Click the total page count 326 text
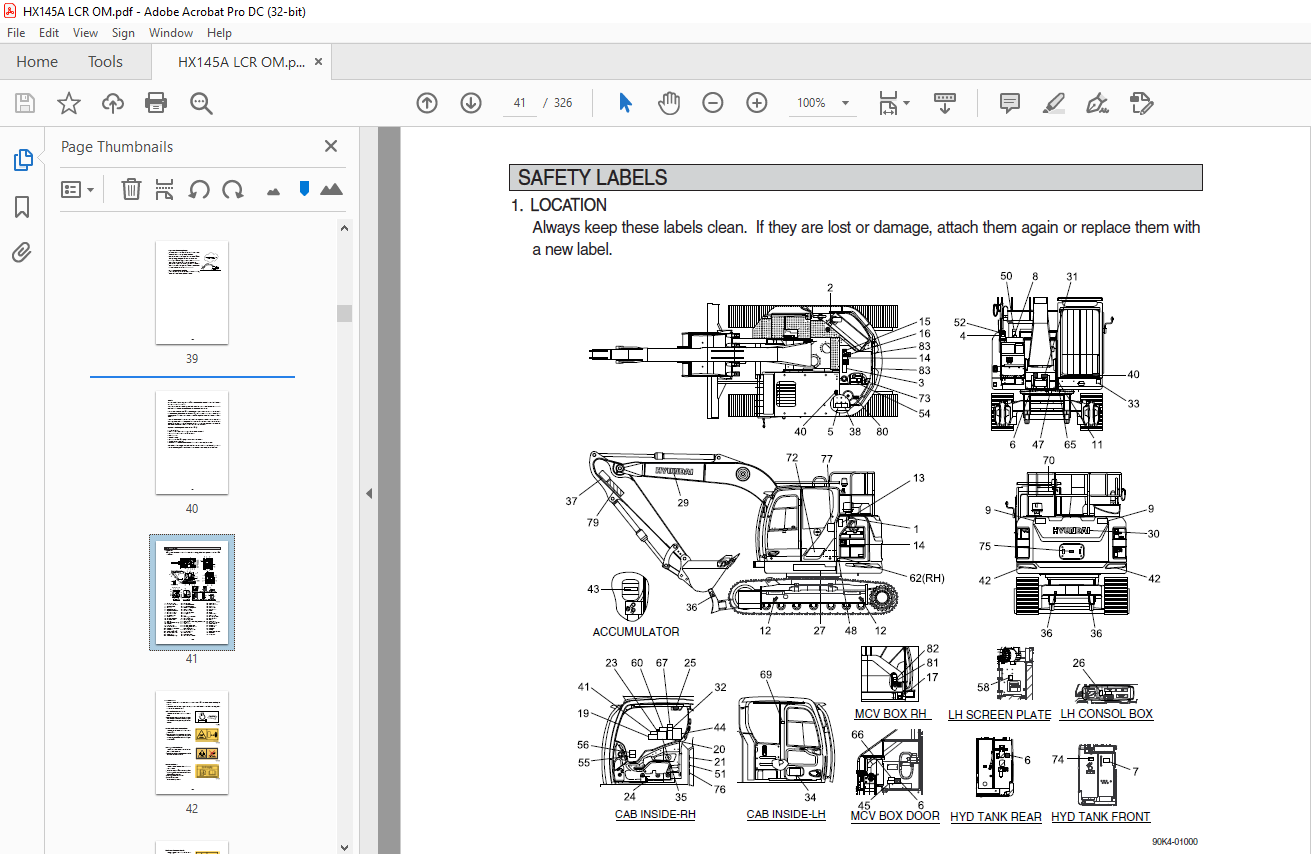The width and height of the screenshot is (1311, 854). (563, 103)
